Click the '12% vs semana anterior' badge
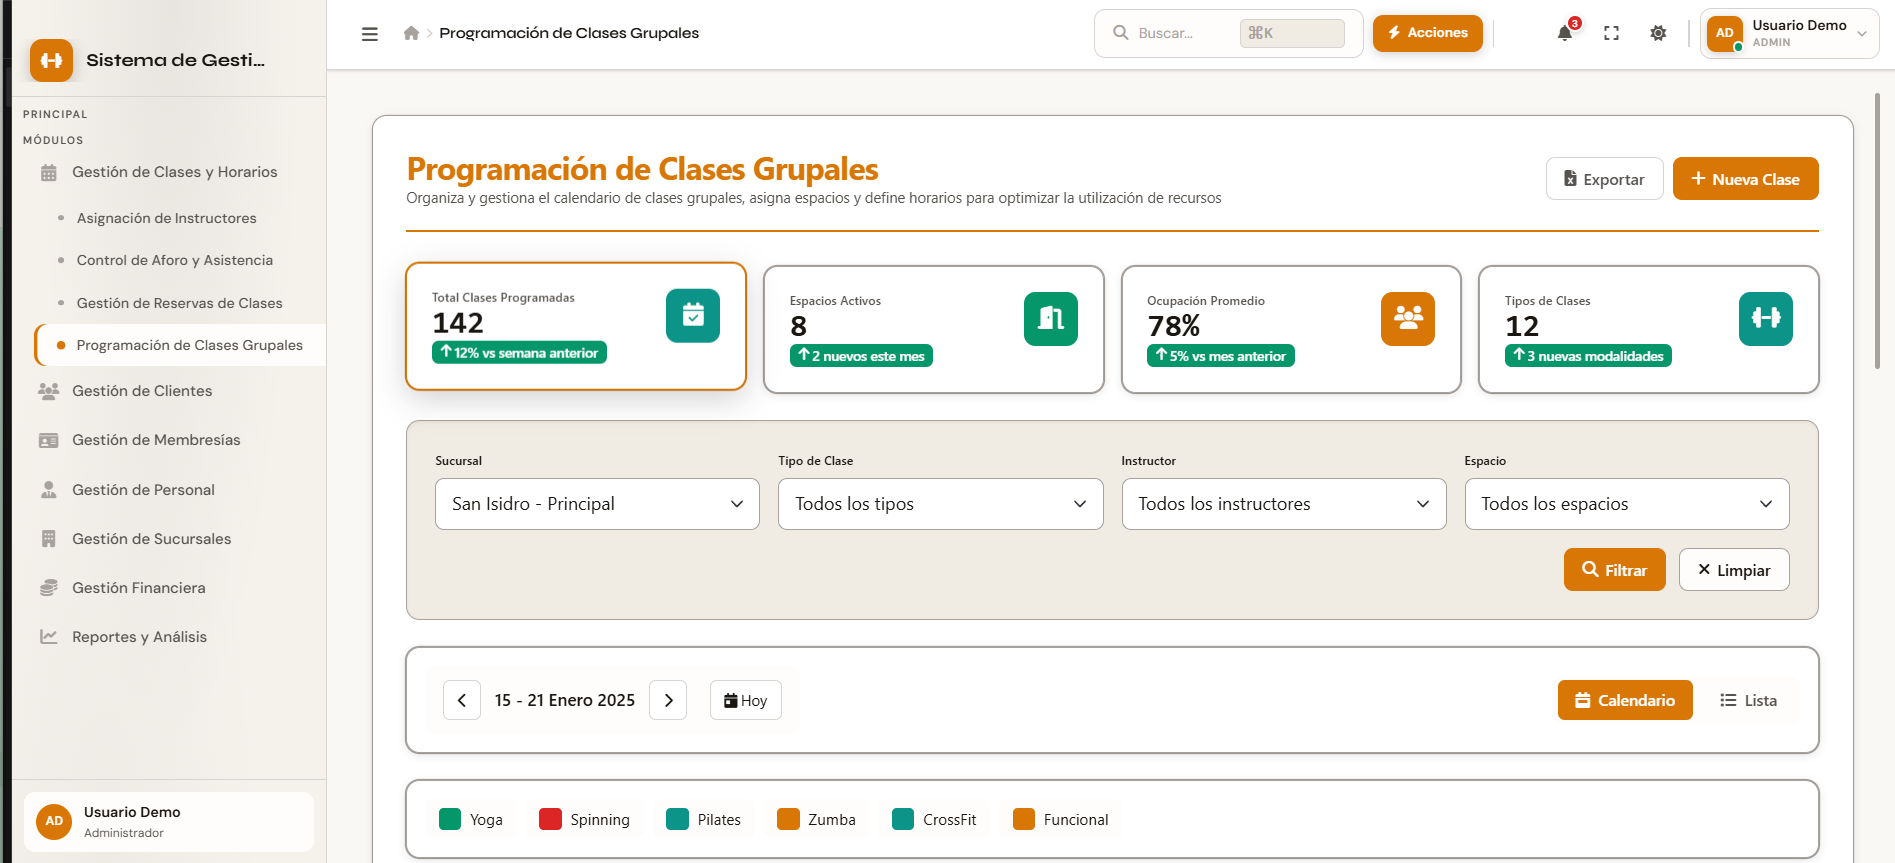 pyautogui.click(x=519, y=352)
